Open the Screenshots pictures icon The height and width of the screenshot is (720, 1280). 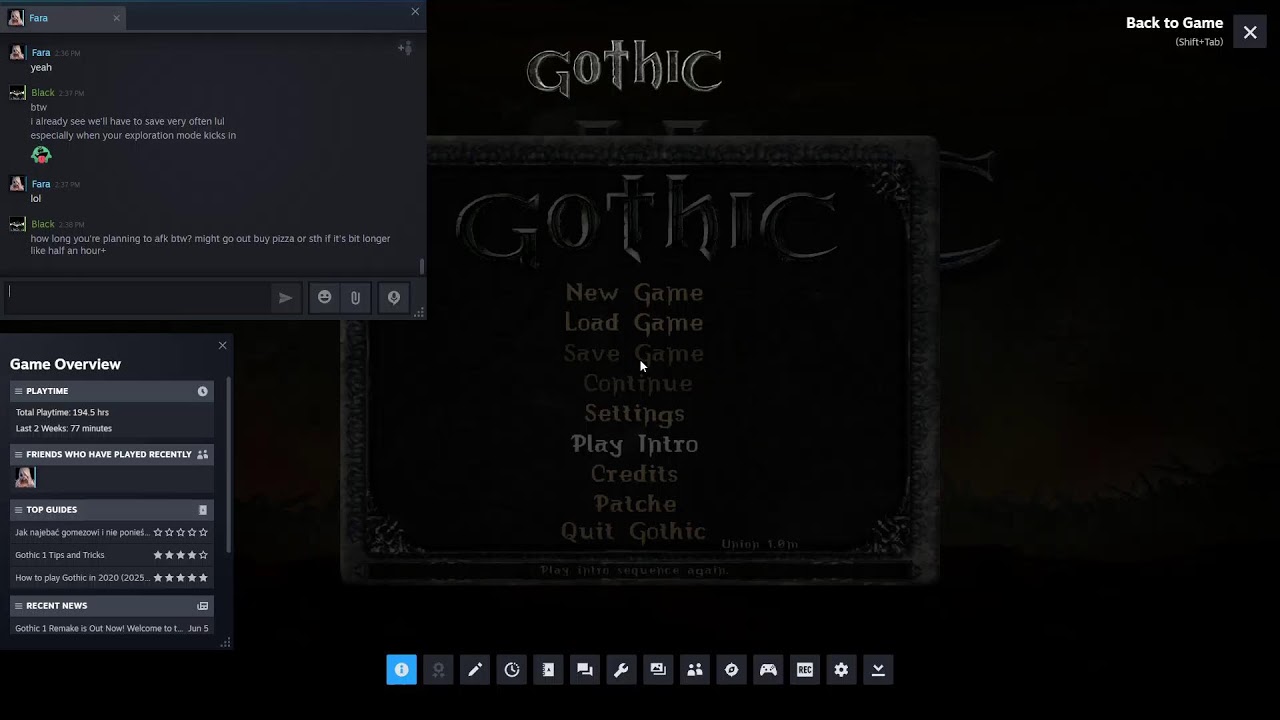tap(658, 670)
